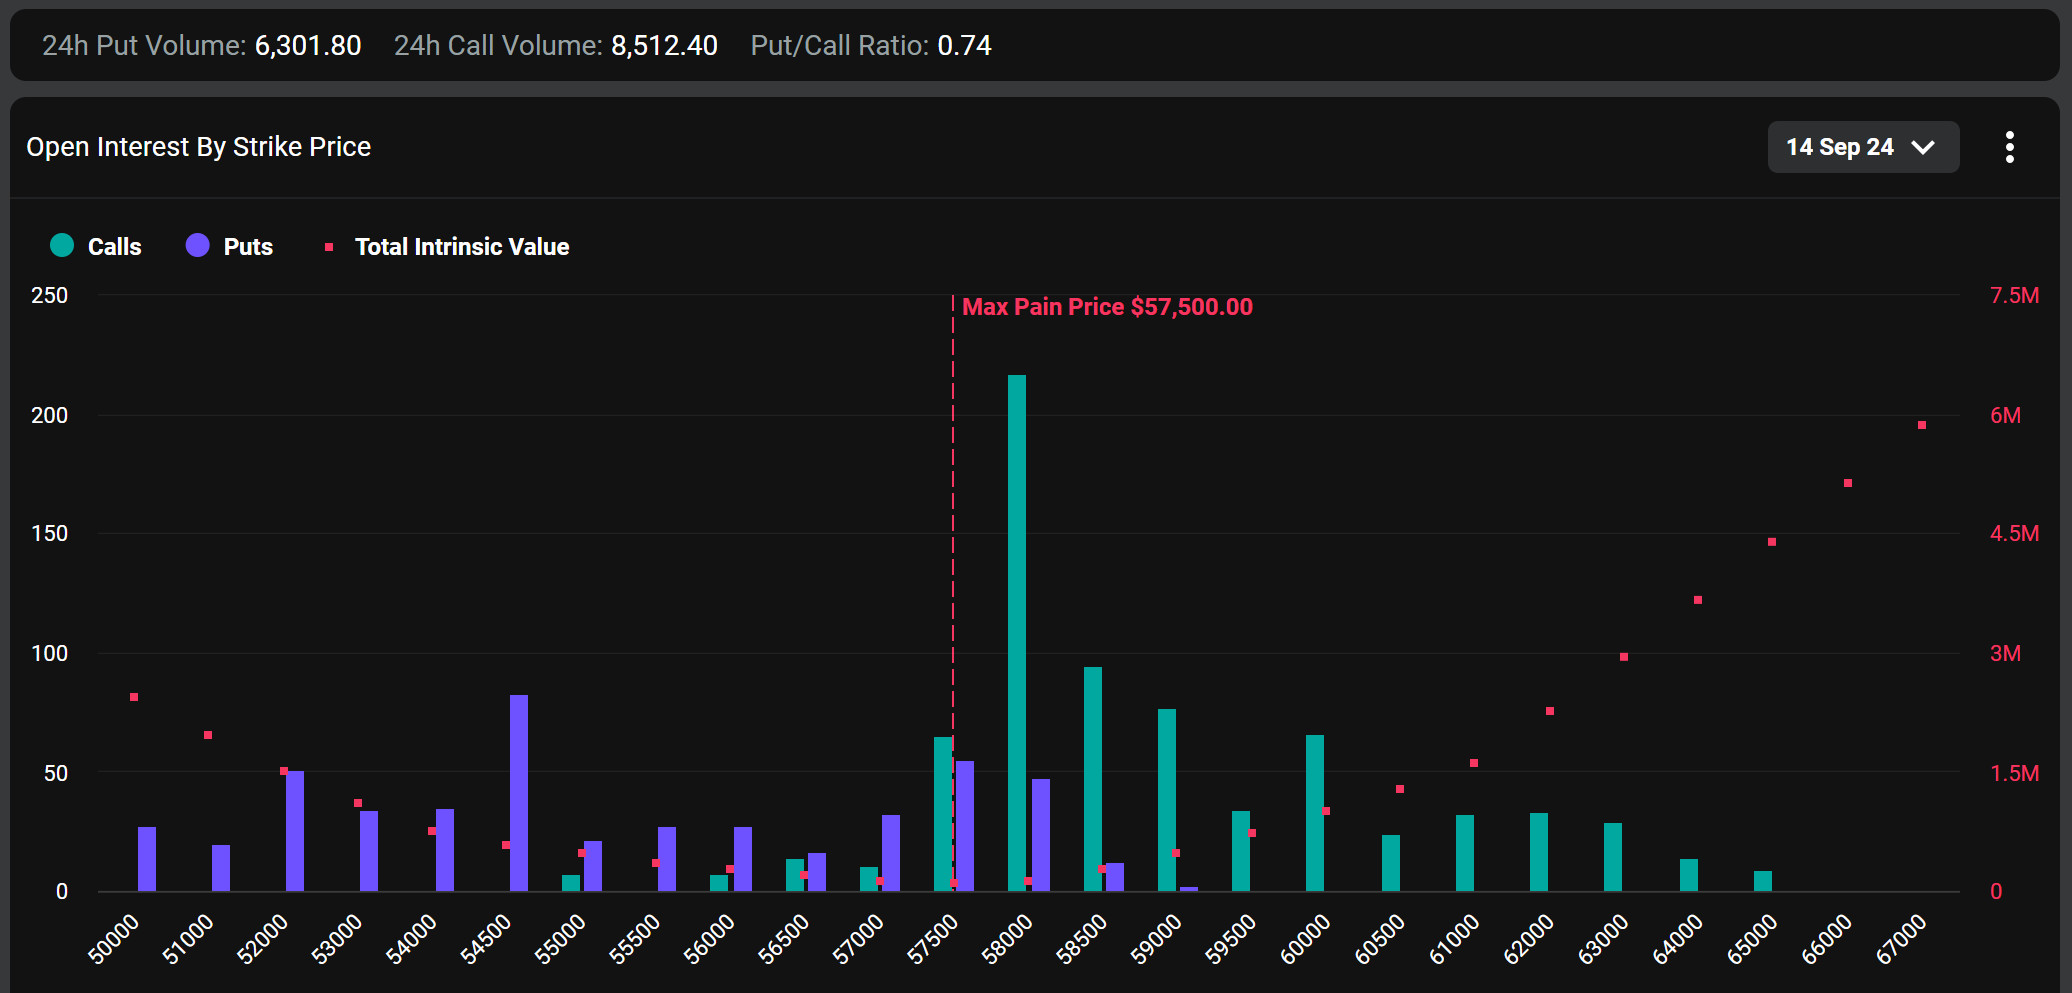Toggle the Calls series in legend
Viewport: 2072px width, 993px height.
(x=96, y=246)
